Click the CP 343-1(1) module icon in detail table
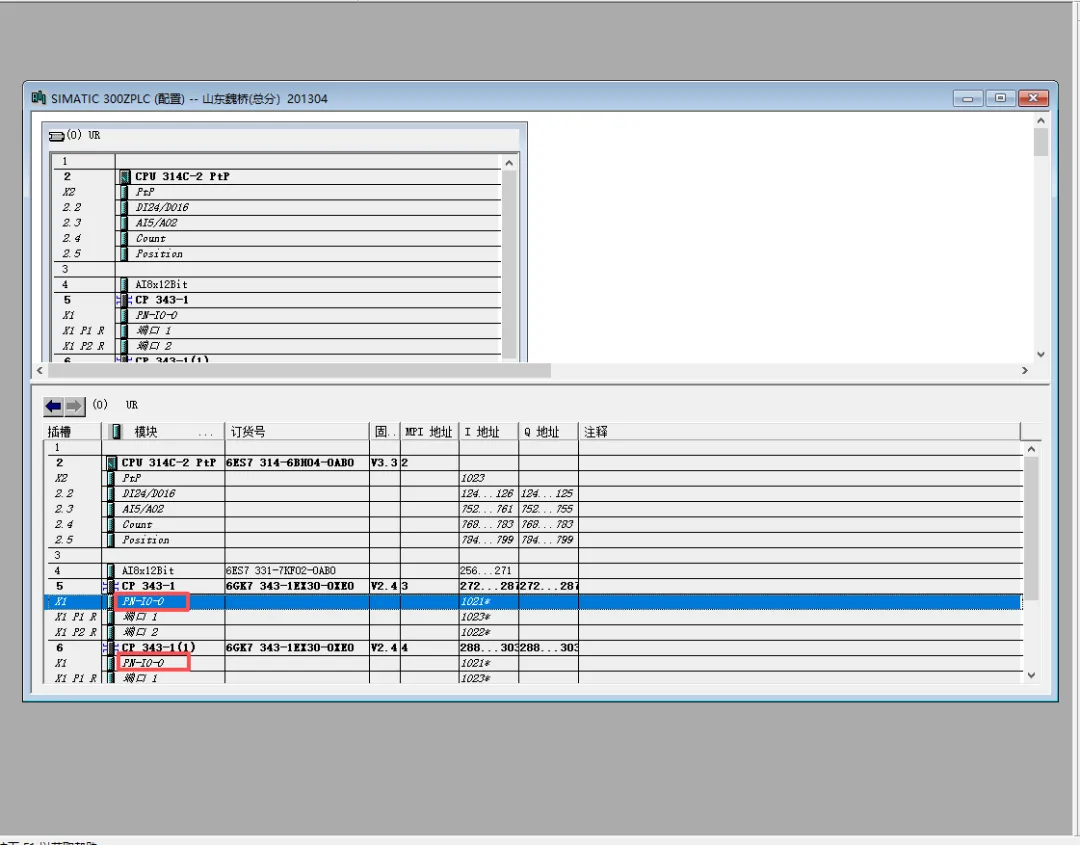Screen dimensions: 1080x845 (x=110, y=647)
